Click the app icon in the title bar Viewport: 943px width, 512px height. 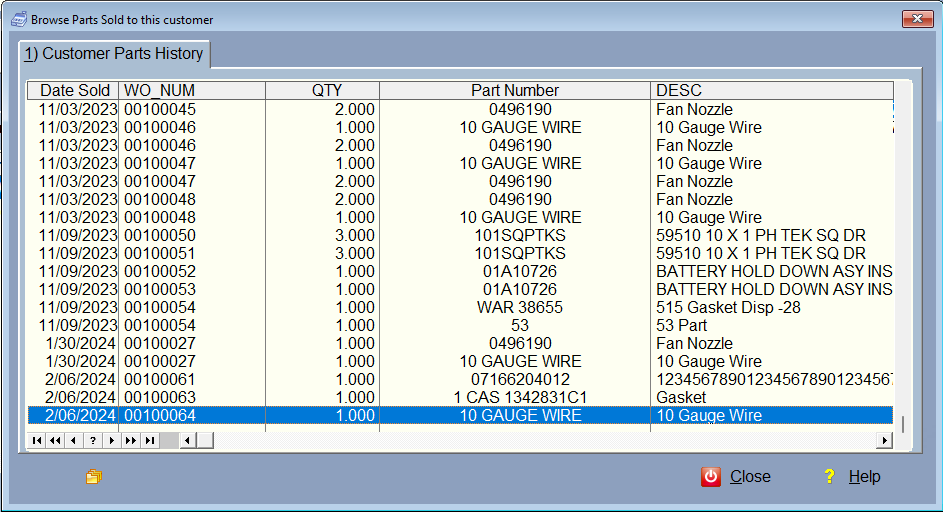click(18, 19)
